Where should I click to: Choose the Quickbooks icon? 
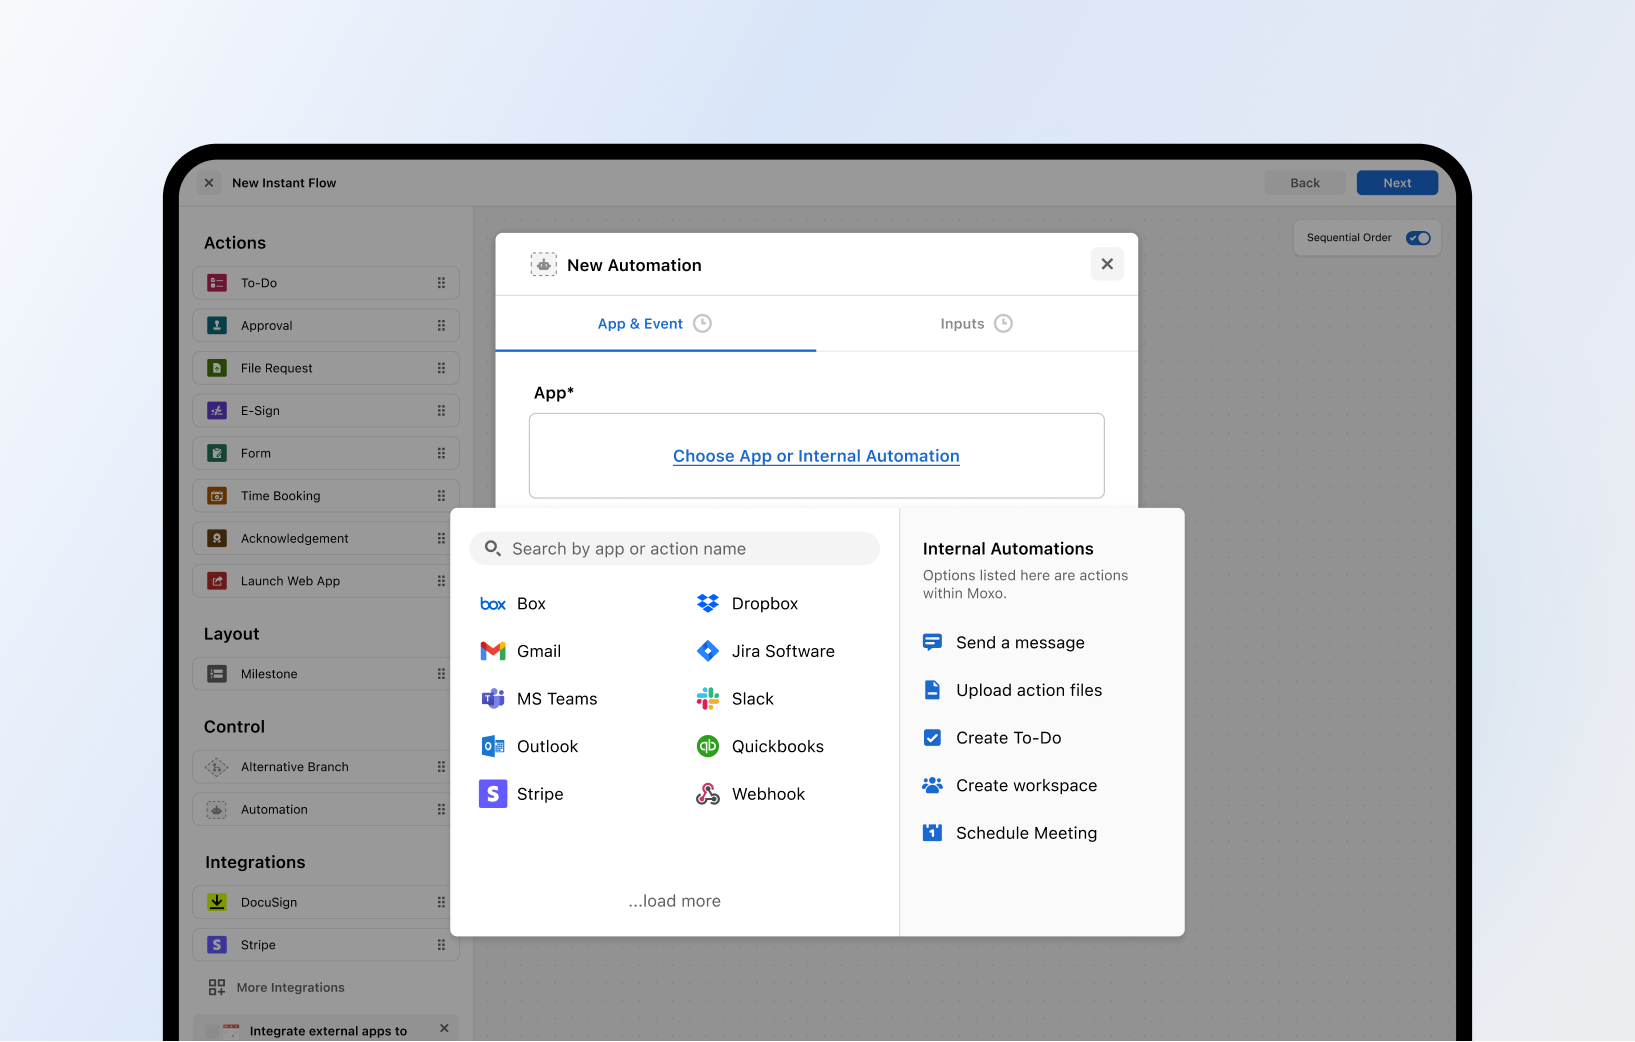click(708, 746)
